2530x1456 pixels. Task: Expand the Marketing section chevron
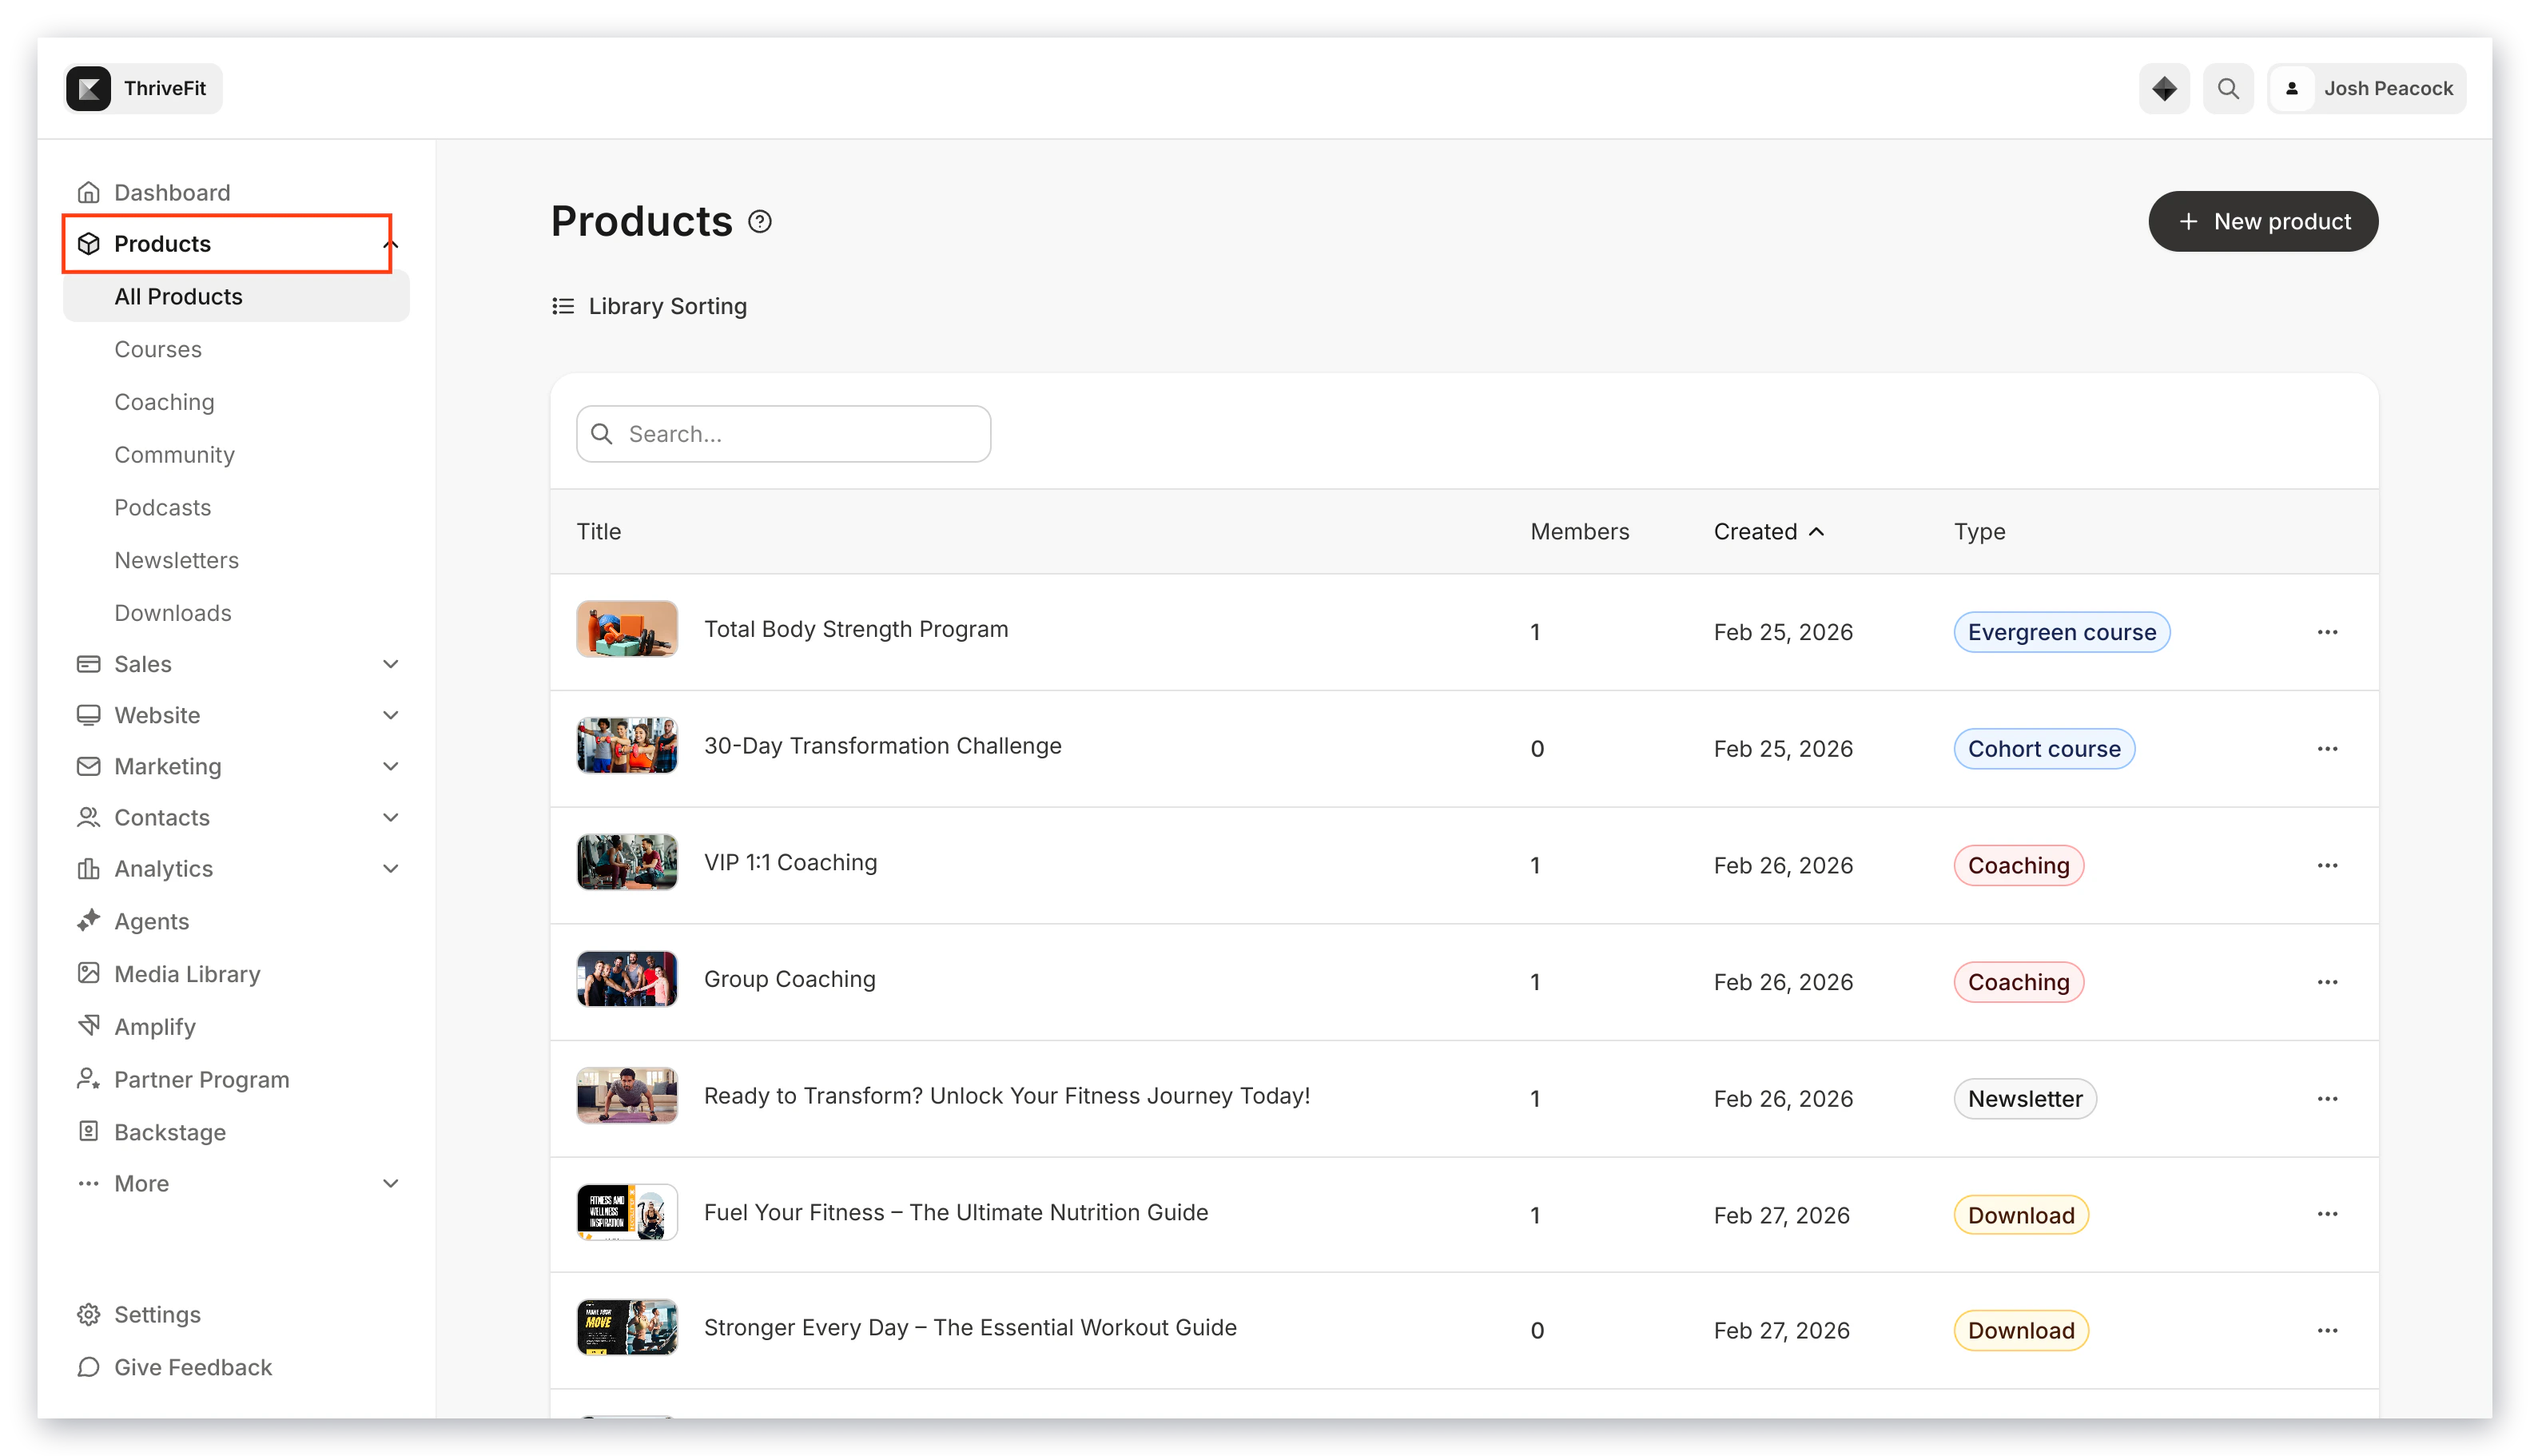[x=391, y=766]
